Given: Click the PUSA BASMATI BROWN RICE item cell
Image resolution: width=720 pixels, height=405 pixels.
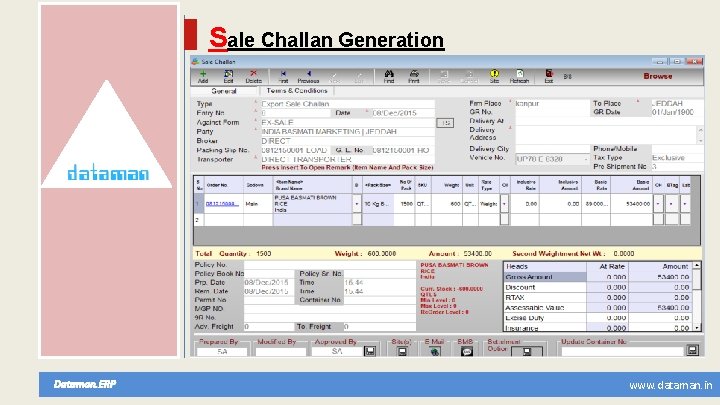Looking at the screenshot, I should [x=312, y=203].
